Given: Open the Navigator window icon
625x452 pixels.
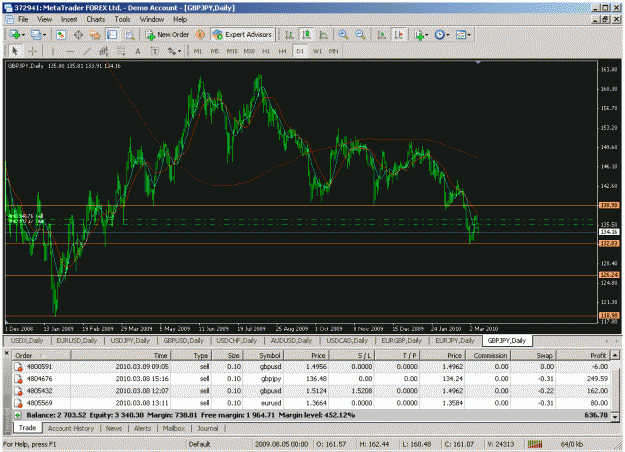Looking at the screenshot, I should [95, 35].
